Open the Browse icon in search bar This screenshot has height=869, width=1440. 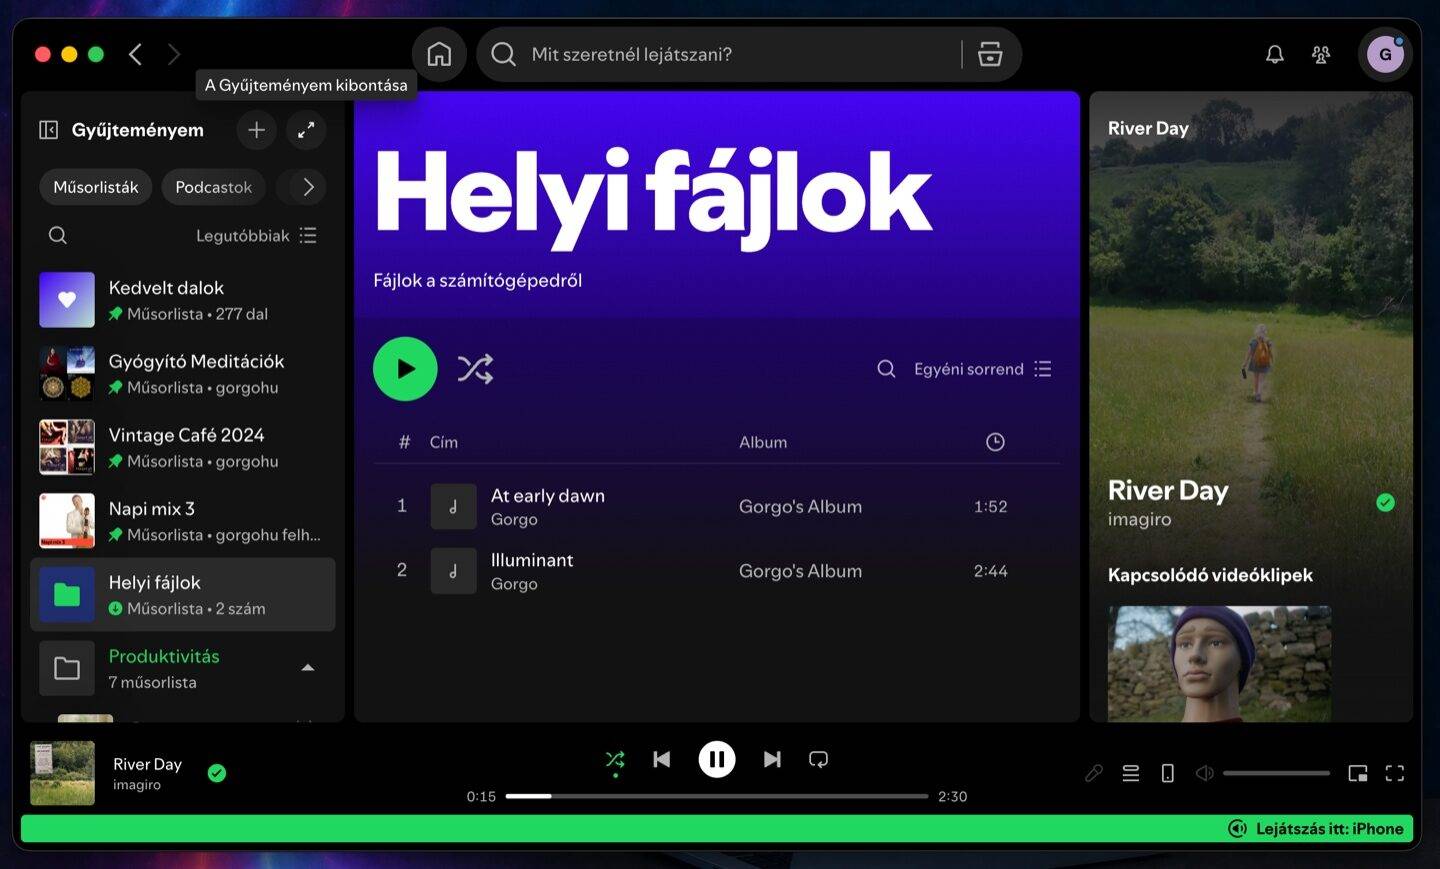(x=990, y=54)
